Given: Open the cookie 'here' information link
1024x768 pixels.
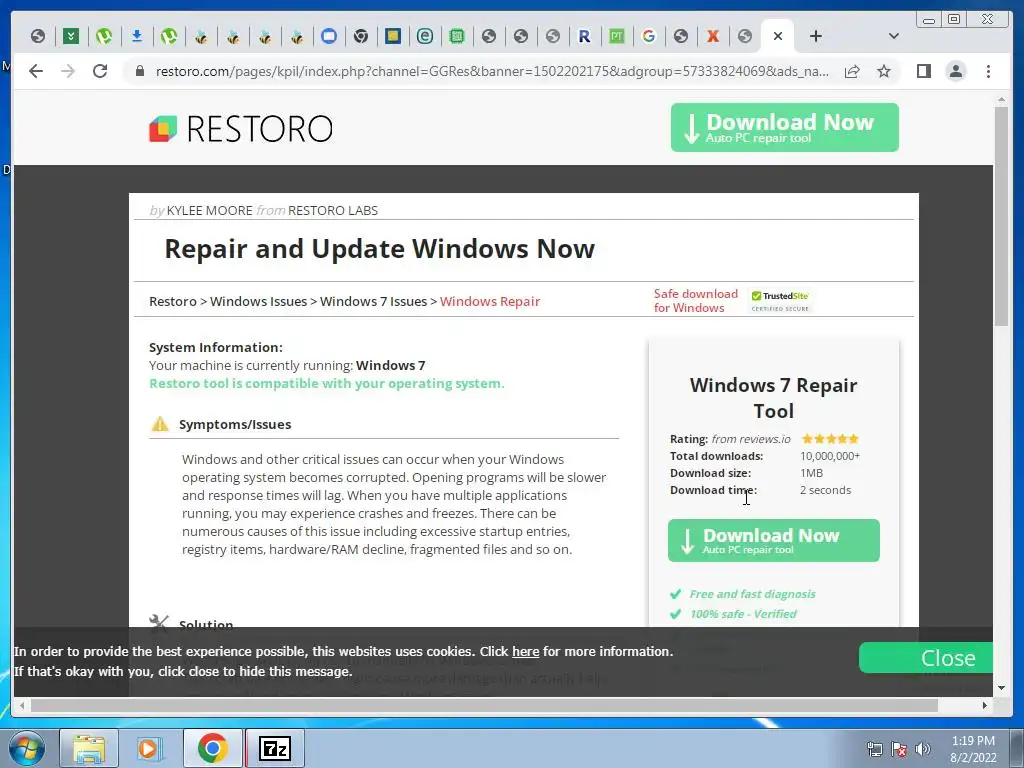Looking at the screenshot, I should point(525,651).
